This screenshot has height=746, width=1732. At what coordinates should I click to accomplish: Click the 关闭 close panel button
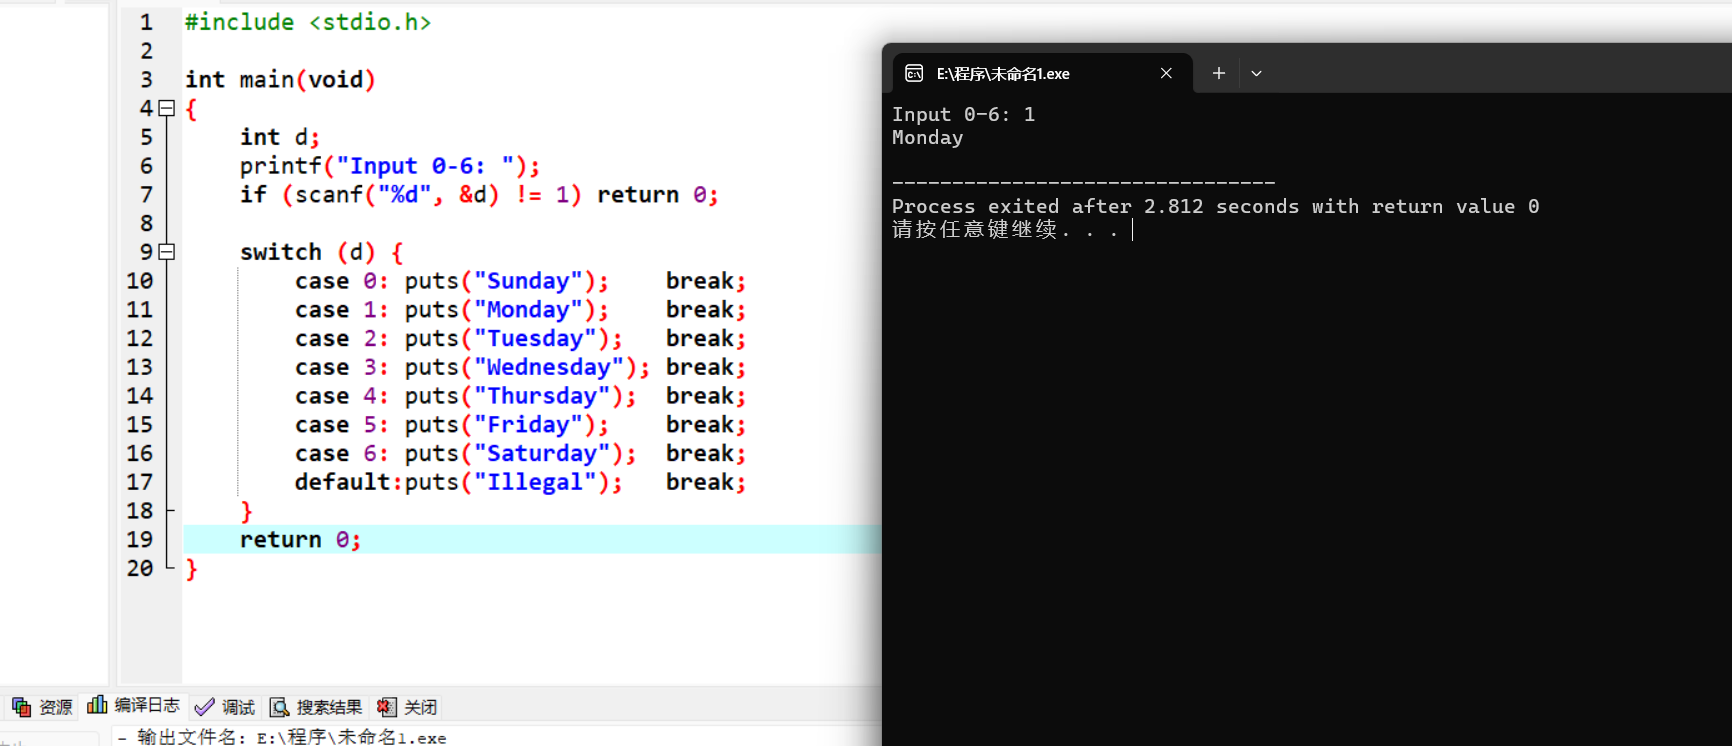click(407, 707)
